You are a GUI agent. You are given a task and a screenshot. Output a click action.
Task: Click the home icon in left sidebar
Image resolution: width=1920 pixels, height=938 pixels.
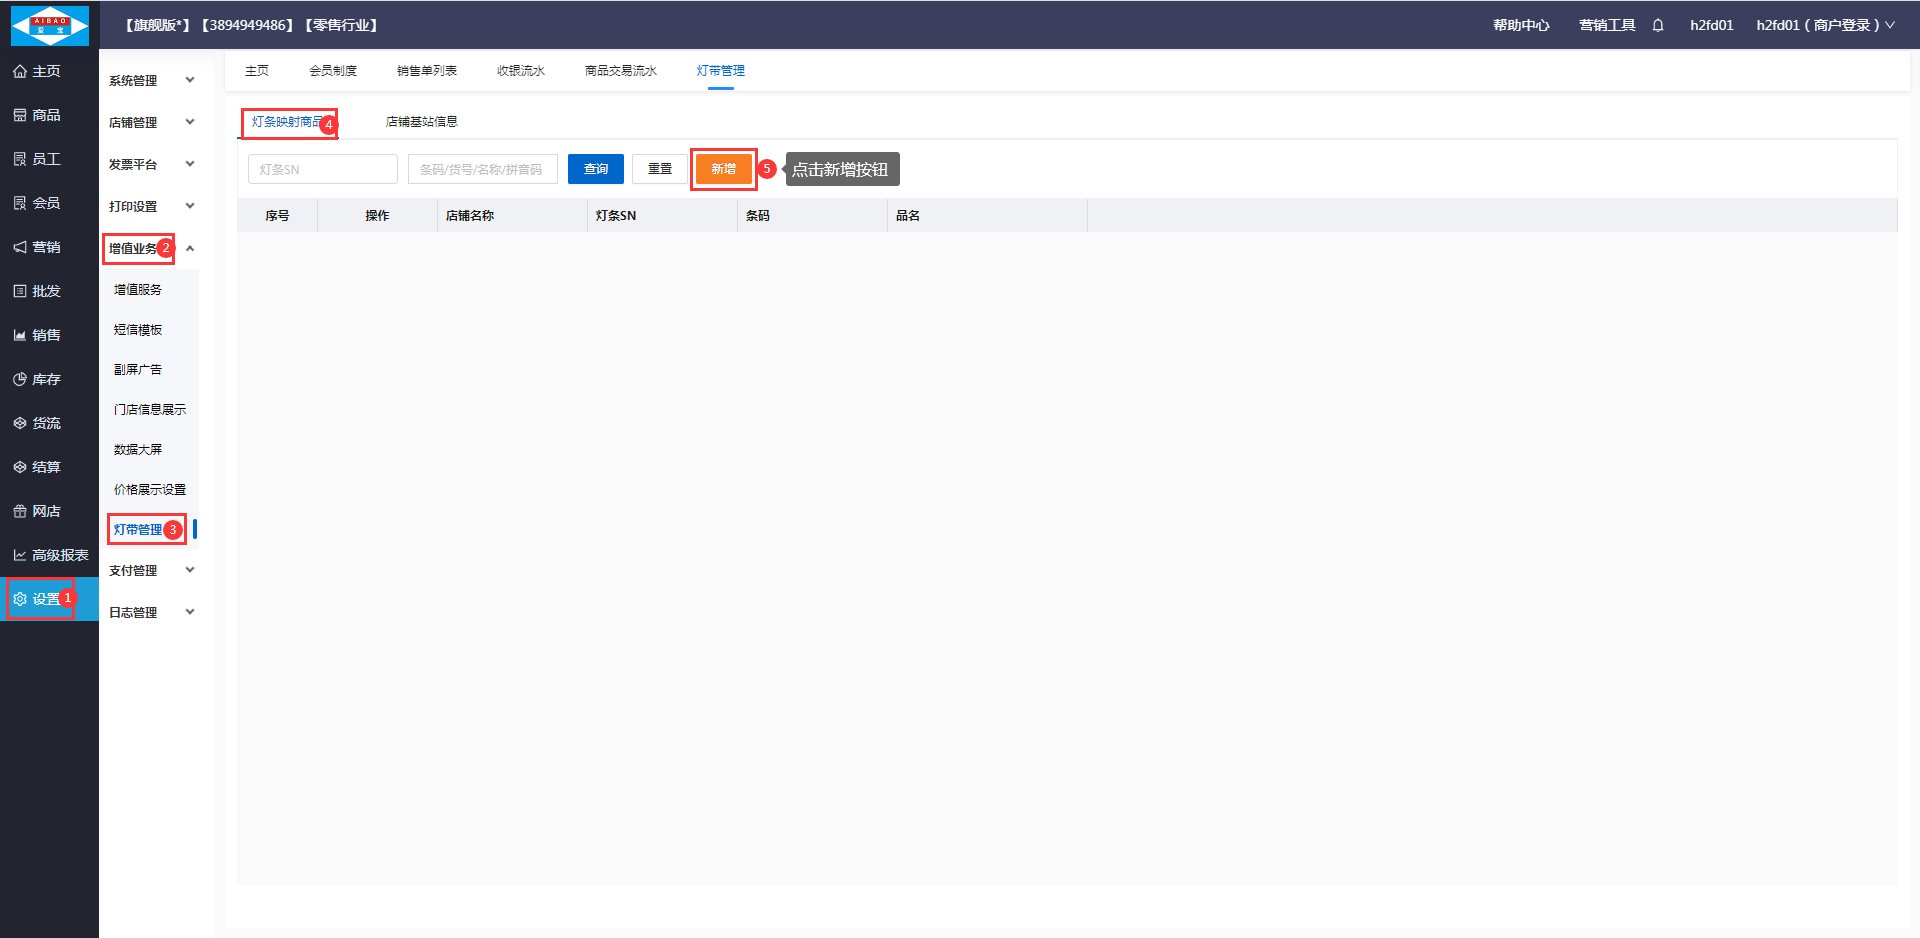click(20, 72)
